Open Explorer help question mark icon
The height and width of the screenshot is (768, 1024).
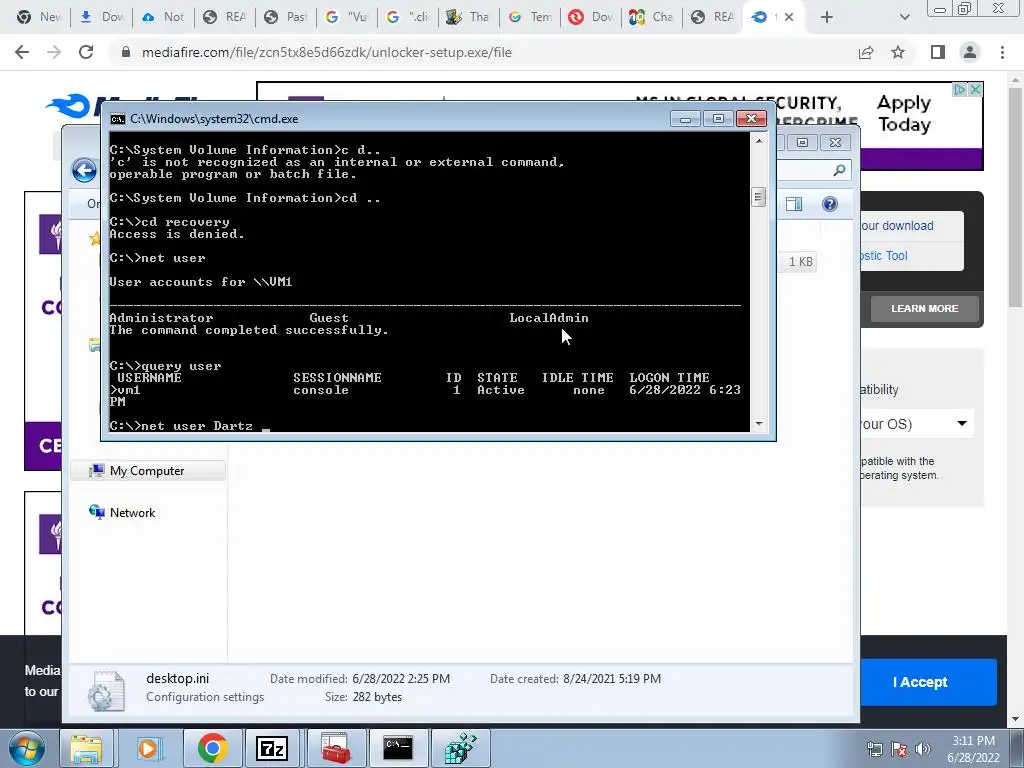pyautogui.click(x=829, y=204)
